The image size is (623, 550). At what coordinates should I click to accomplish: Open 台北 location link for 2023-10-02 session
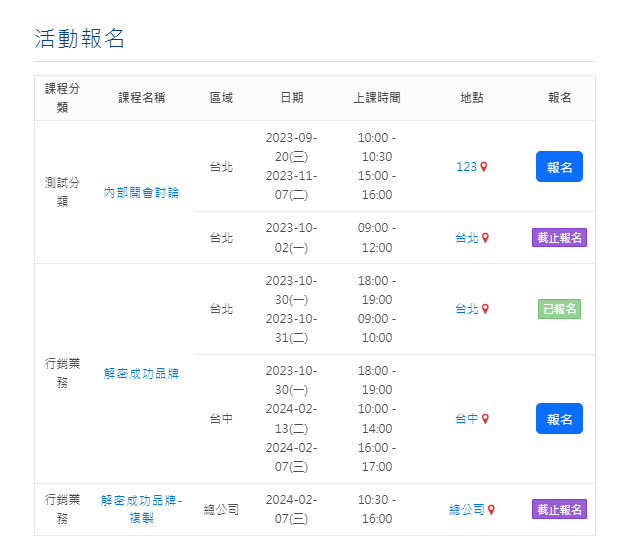[x=466, y=238]
